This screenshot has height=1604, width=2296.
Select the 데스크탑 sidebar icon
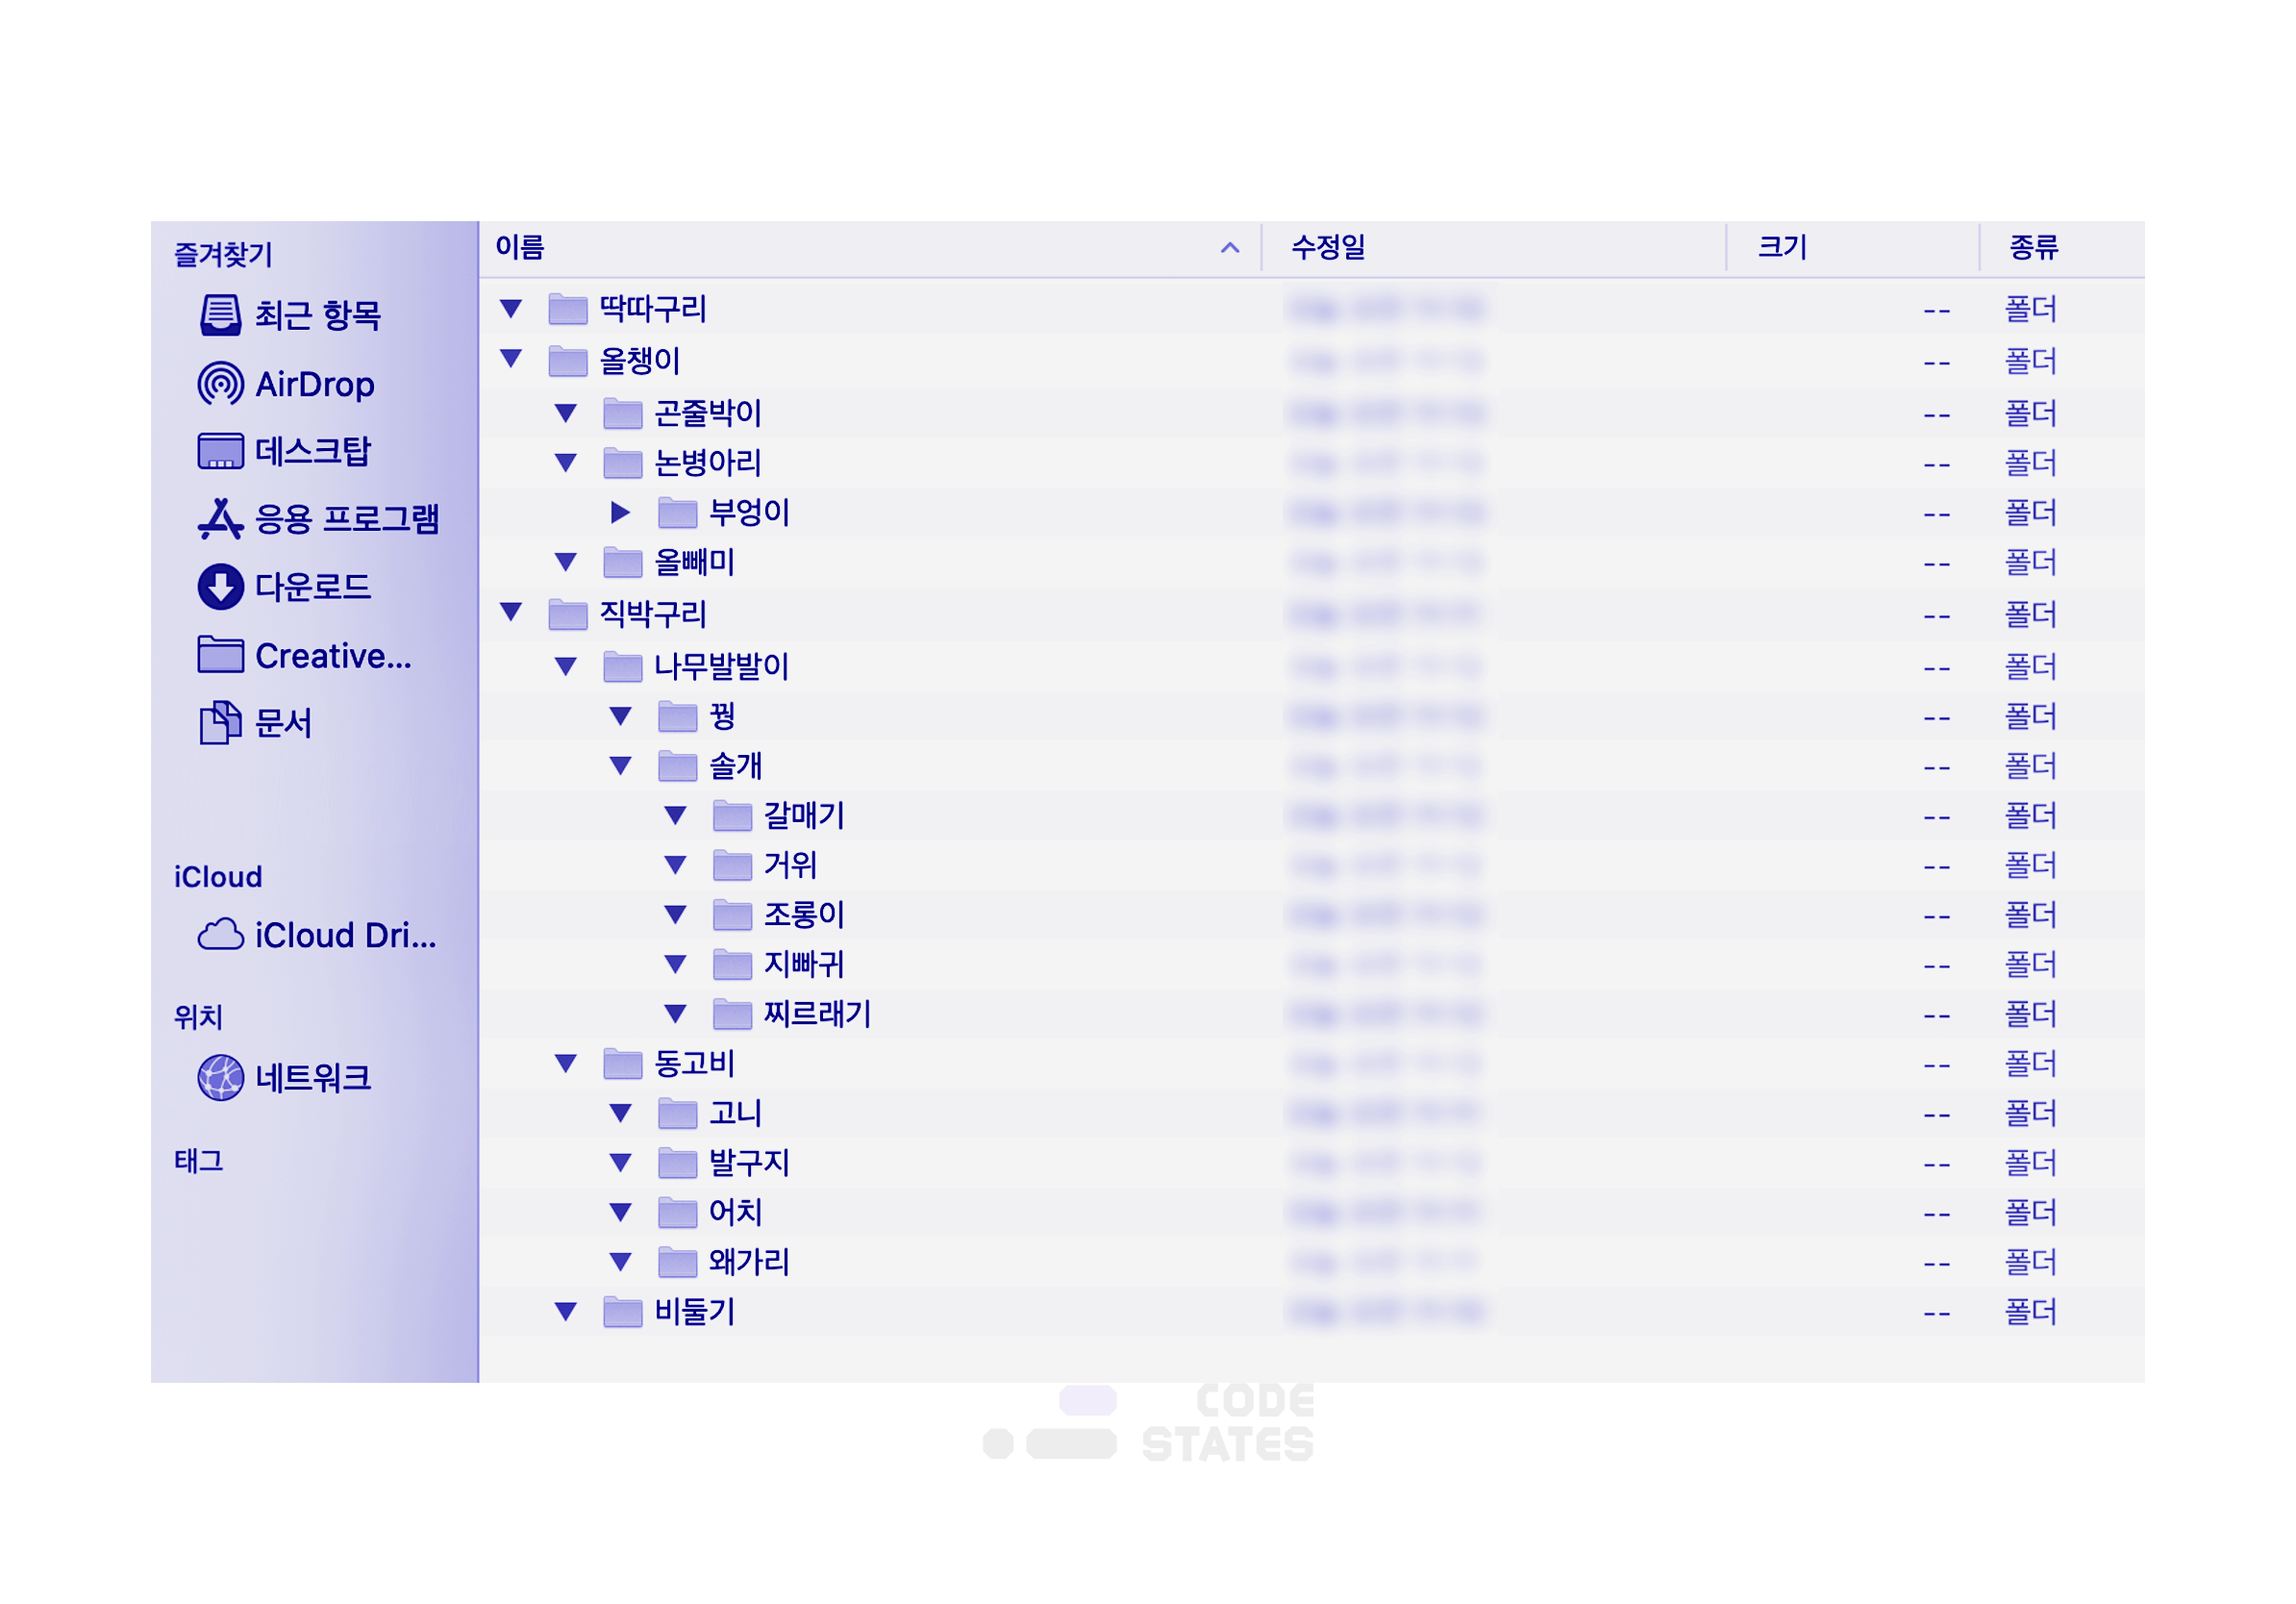tap(220, 451)
